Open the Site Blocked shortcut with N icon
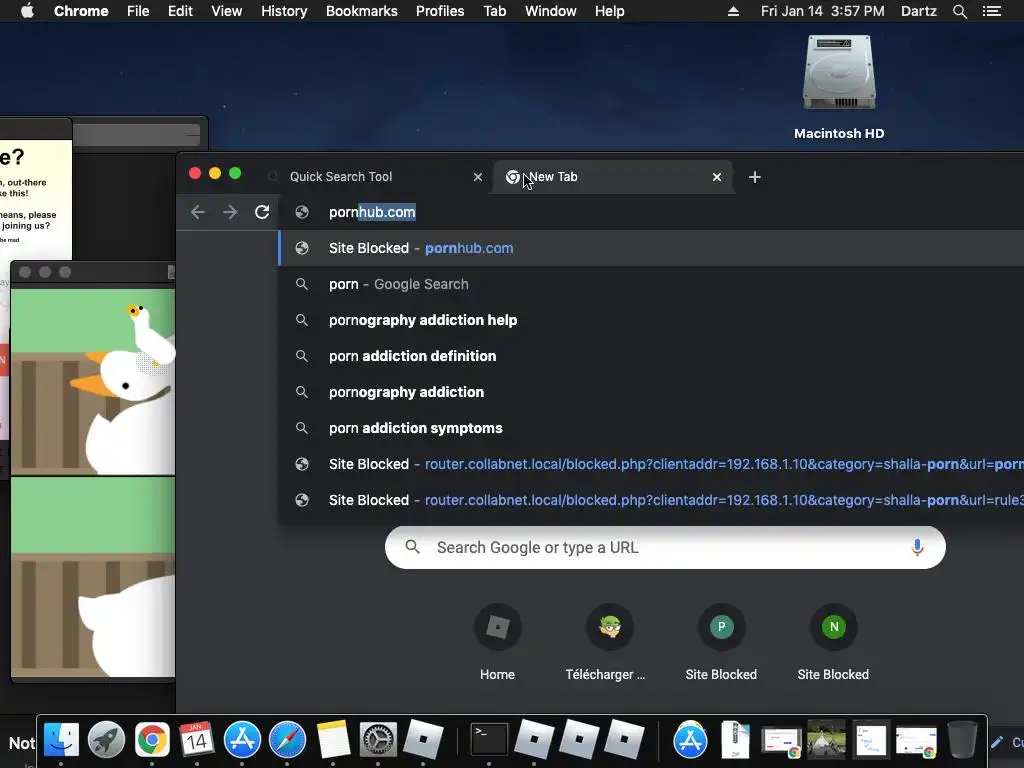1024x768 pixels. 833,643
